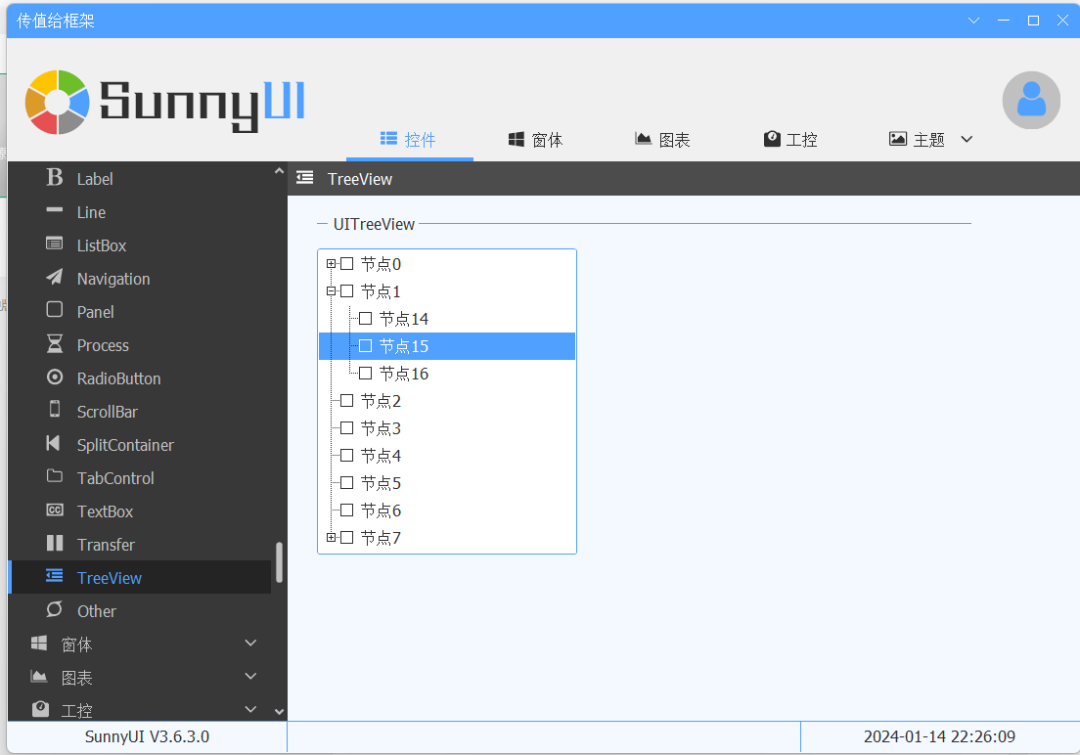
Task: Click the TabControl folder icon
Action: (x=55, y=477)
